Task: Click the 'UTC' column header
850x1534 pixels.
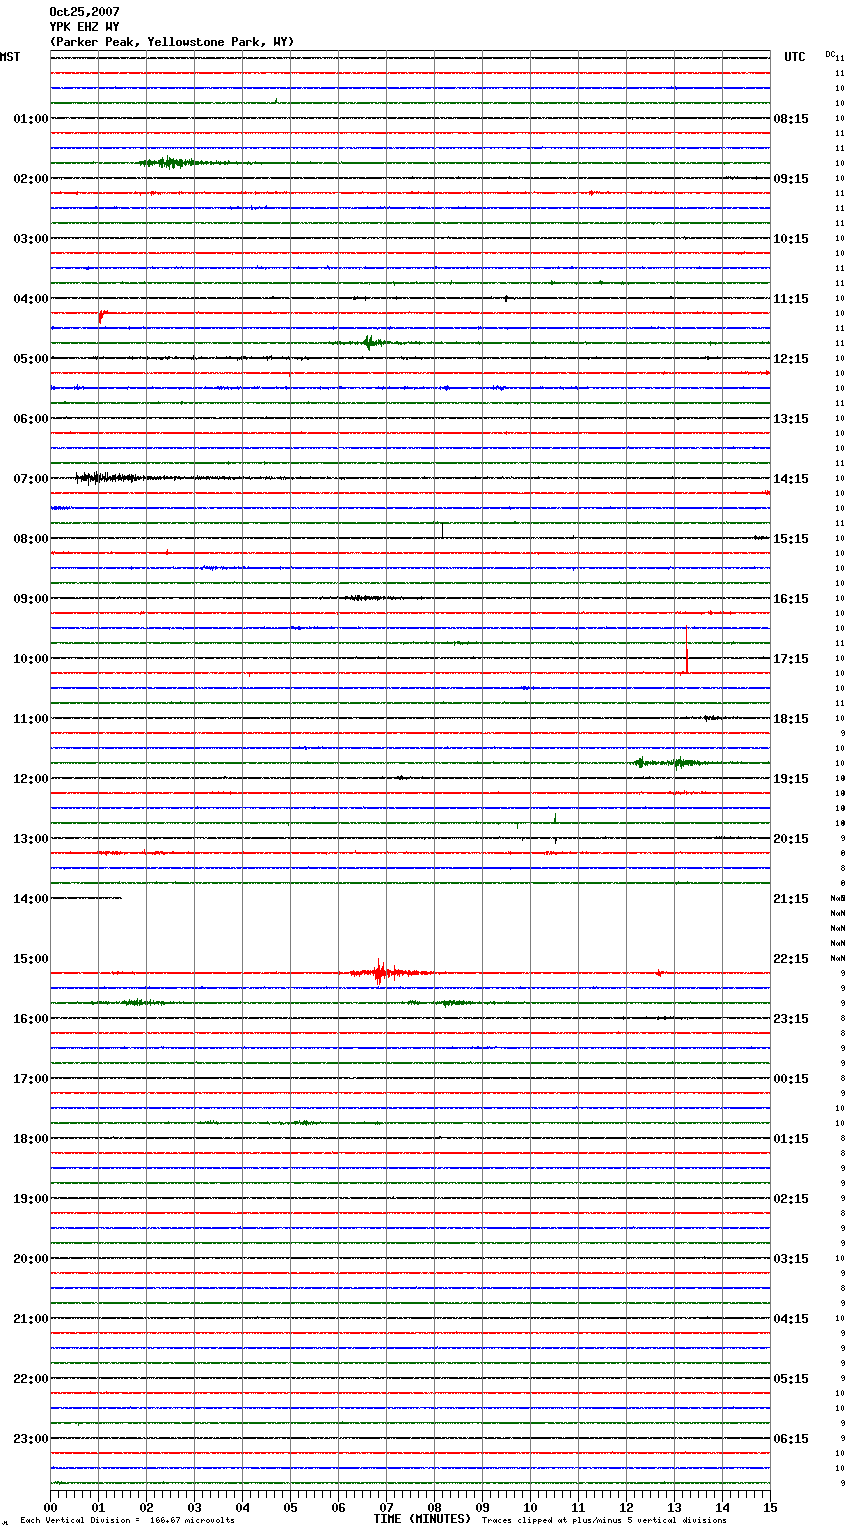Action: (x=795, y=57)
